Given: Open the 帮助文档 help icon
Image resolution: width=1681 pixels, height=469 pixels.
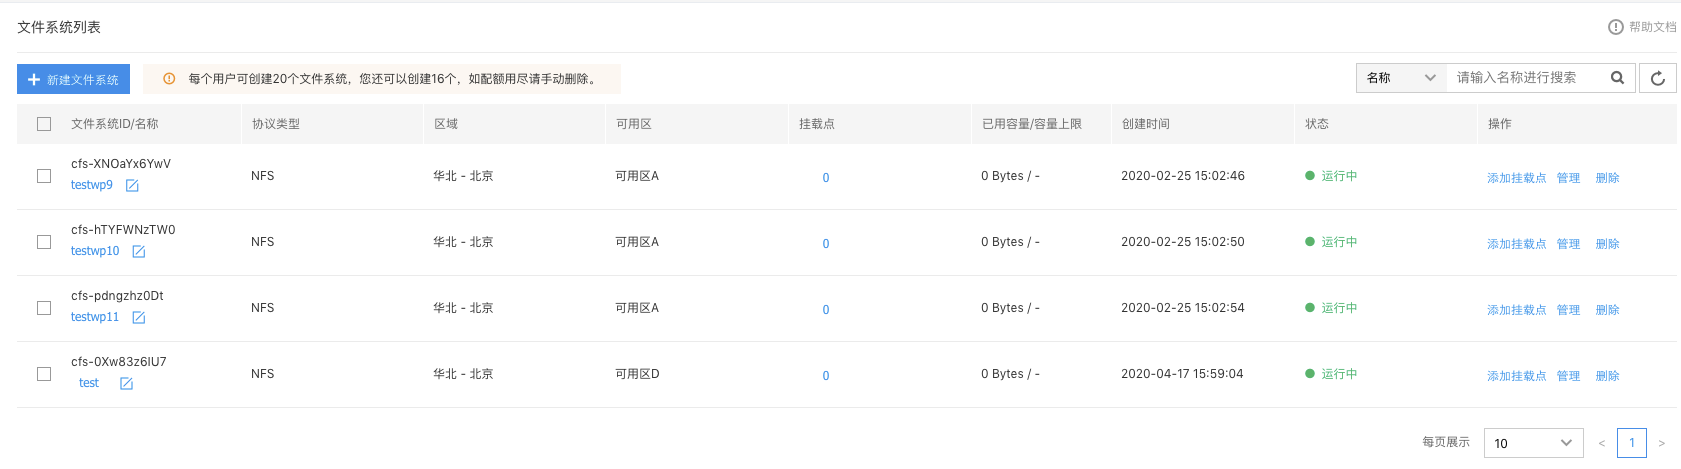Looking at the screenshot, I should (x=1616, y=27).
